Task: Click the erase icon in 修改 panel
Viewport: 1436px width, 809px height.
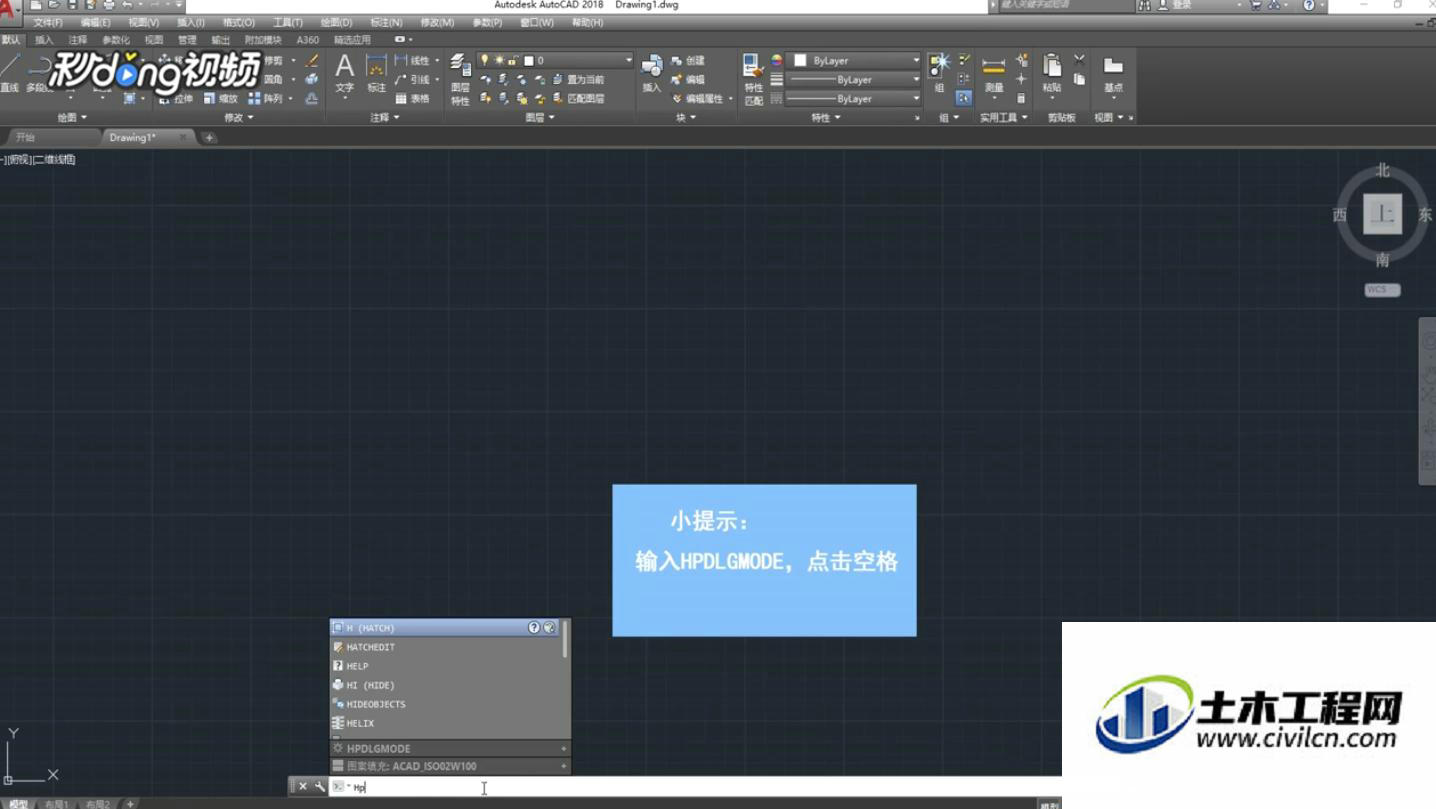Action: click(x=312, y=61)
